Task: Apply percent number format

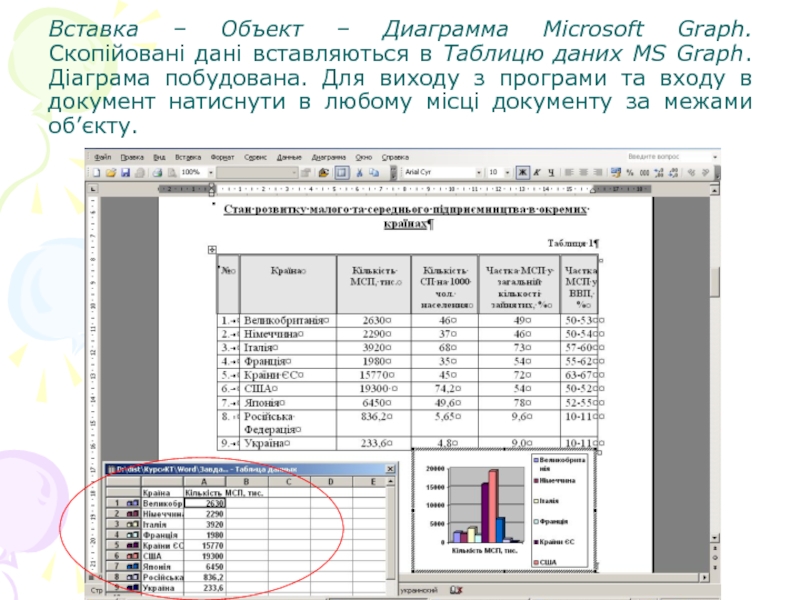Action: tap(630, 173)
